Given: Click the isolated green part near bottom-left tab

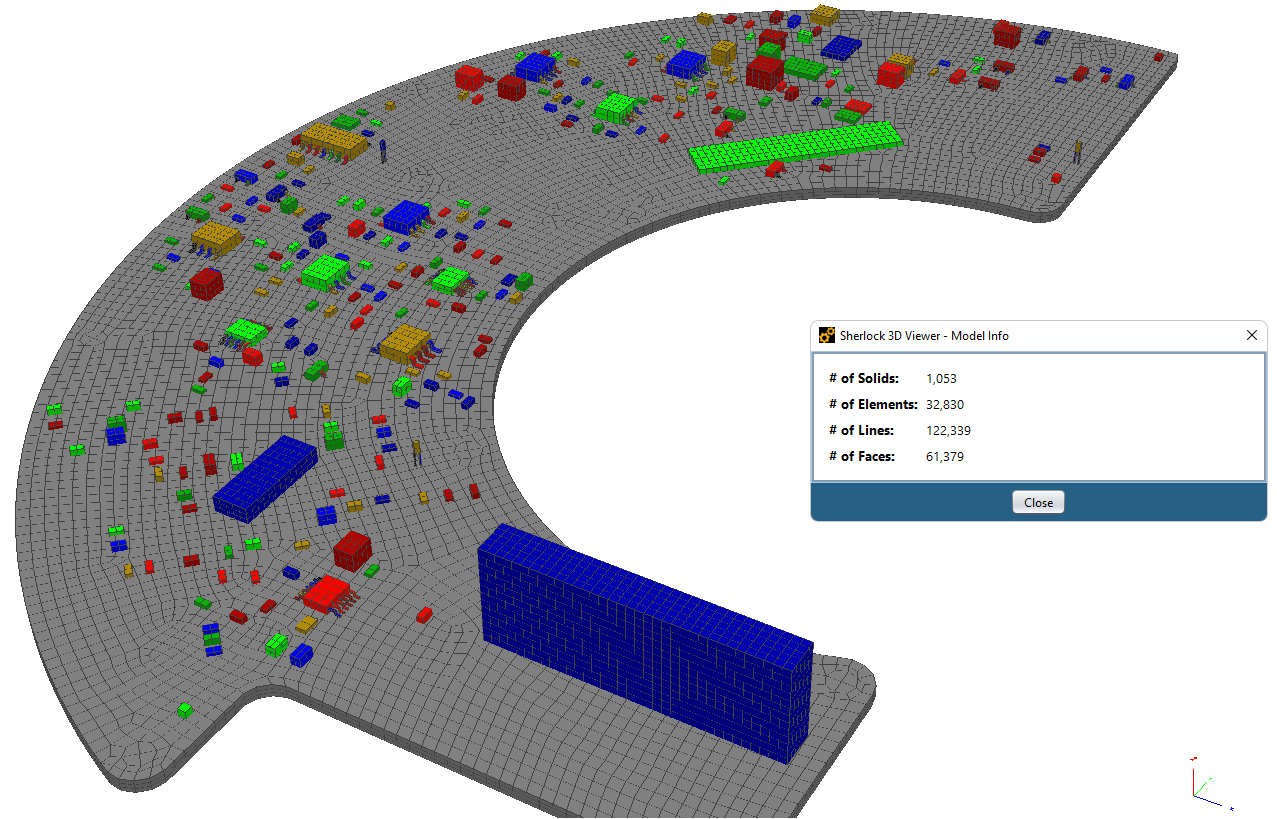Looking at the screenshot, I should point(185,710).
